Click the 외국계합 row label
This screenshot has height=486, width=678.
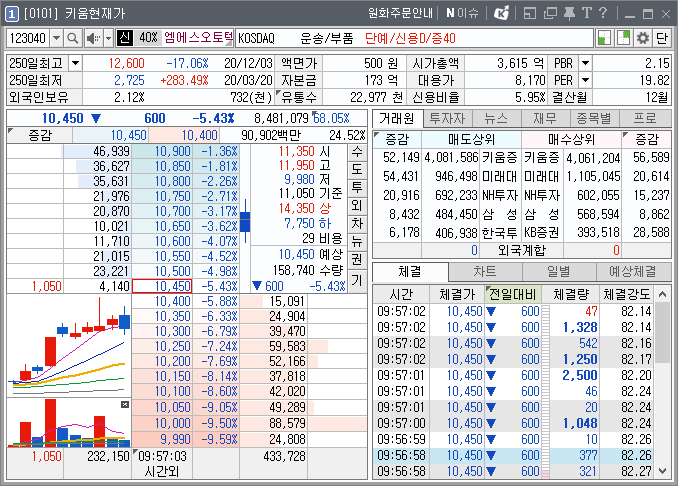(x=521, y=250)
